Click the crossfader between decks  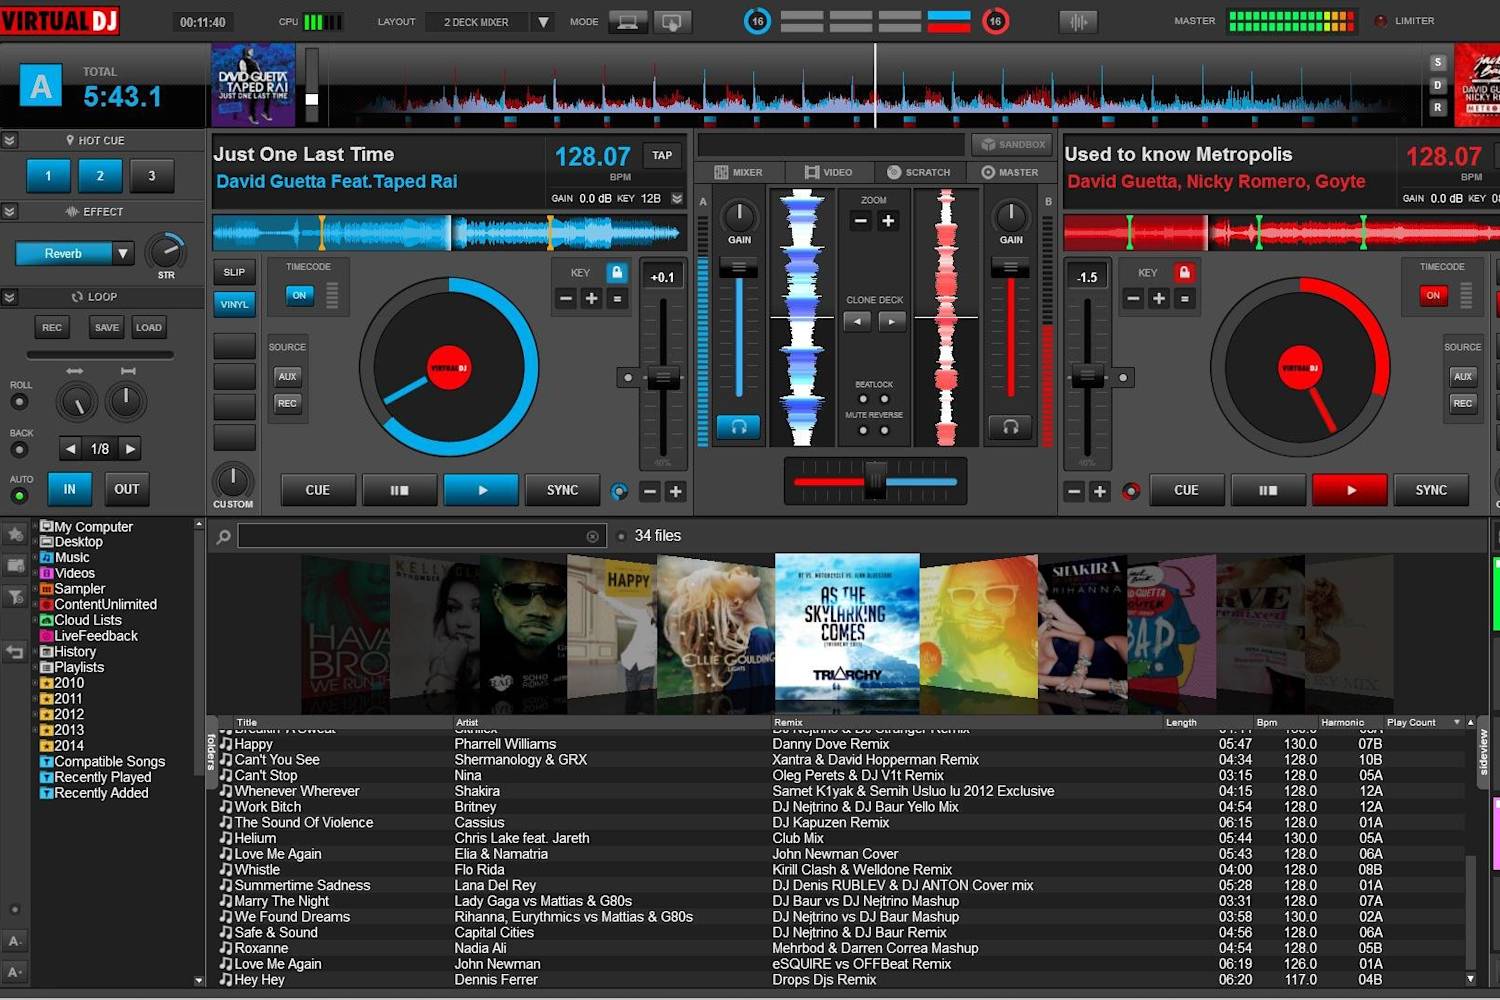click(x=875, y=481)
